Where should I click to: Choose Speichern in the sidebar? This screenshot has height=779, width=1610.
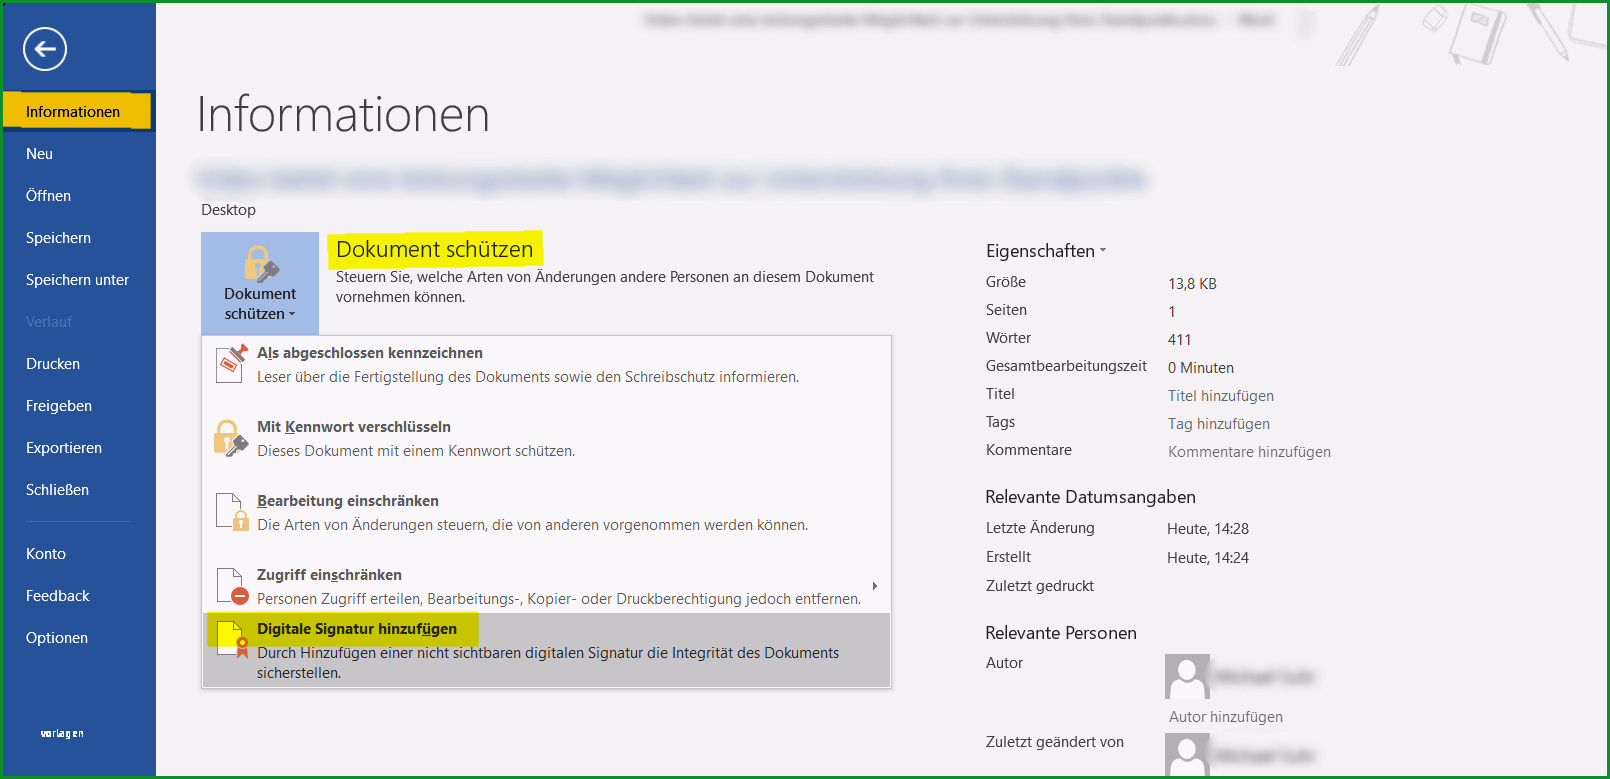77,237
